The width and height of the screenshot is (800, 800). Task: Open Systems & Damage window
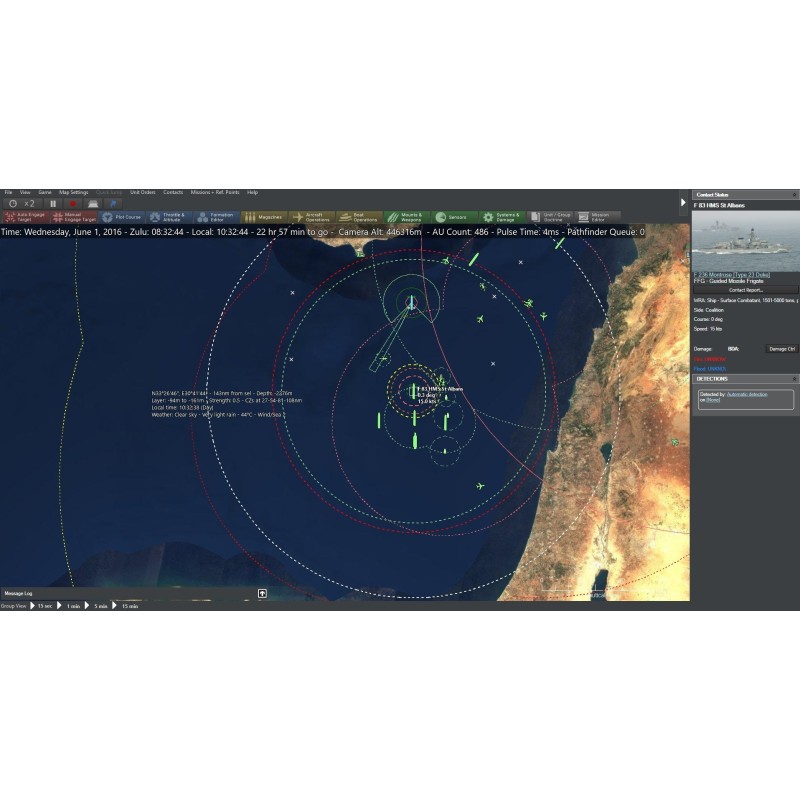[503, 216]
